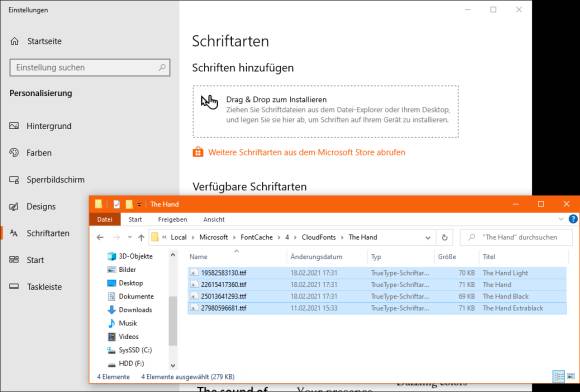Image resolution: width=580 pixels, height=392 pixels.
Task: Open HDD (F:) drive in navigation
Action: [126, 364]
